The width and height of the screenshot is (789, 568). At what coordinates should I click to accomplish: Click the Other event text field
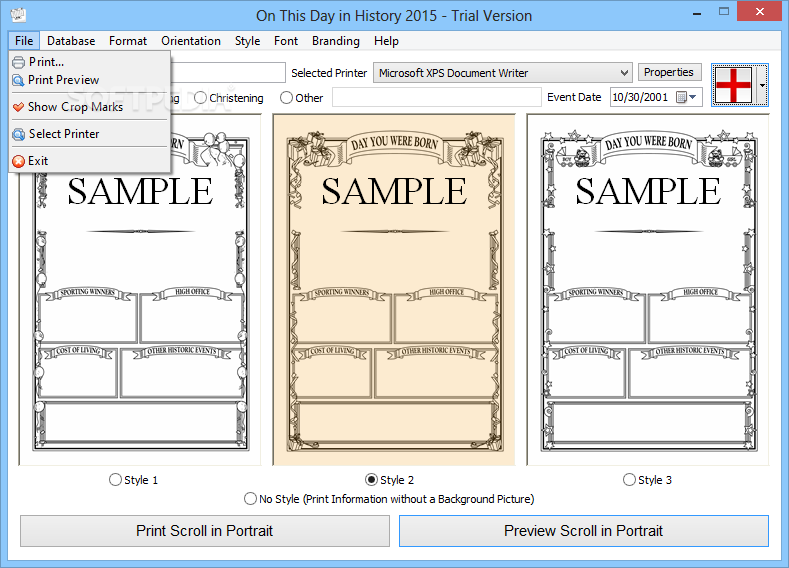(436, 97)
